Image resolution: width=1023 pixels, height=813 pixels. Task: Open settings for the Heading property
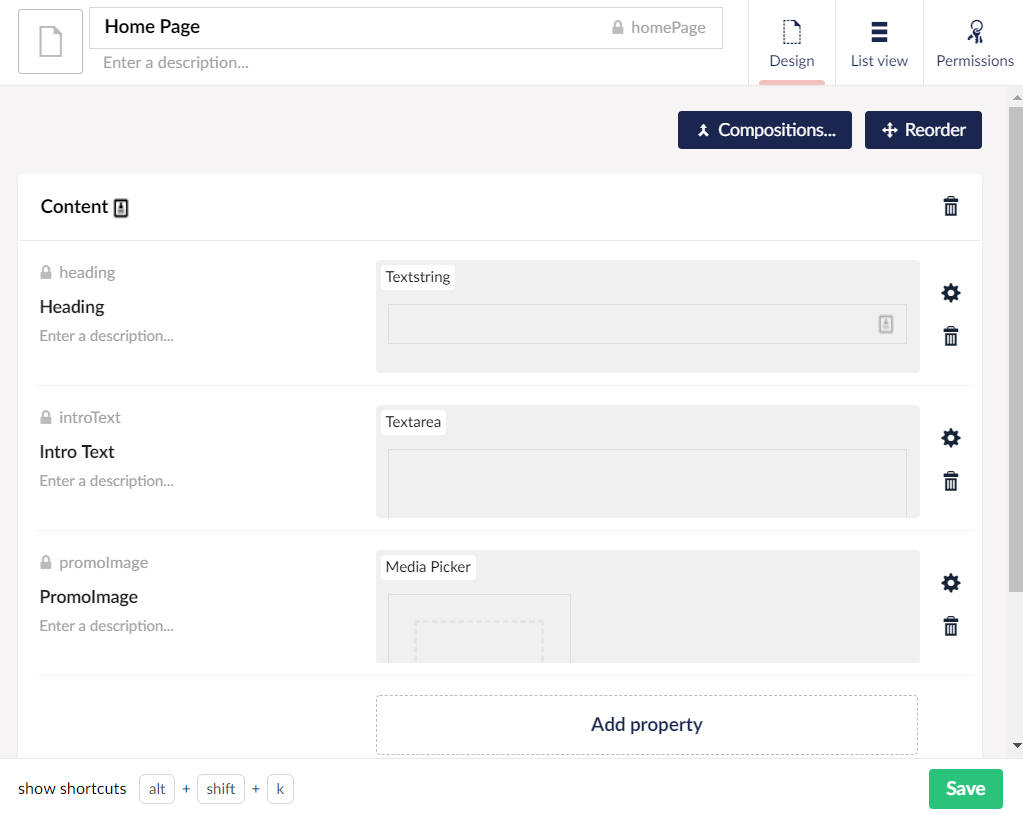point(949,292)
